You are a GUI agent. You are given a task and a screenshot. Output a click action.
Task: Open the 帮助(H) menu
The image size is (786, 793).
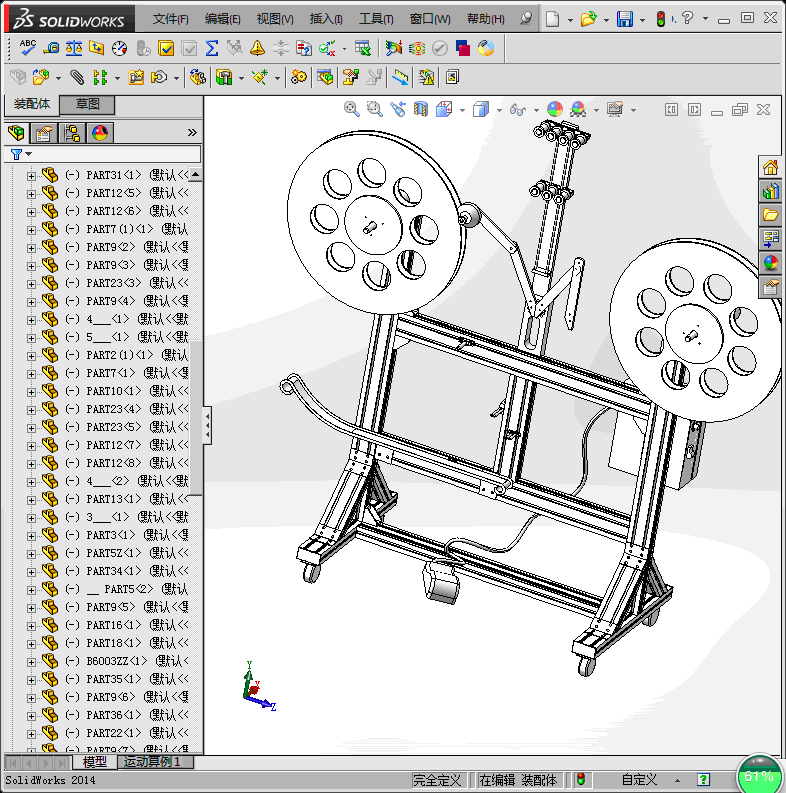(486, 19)
